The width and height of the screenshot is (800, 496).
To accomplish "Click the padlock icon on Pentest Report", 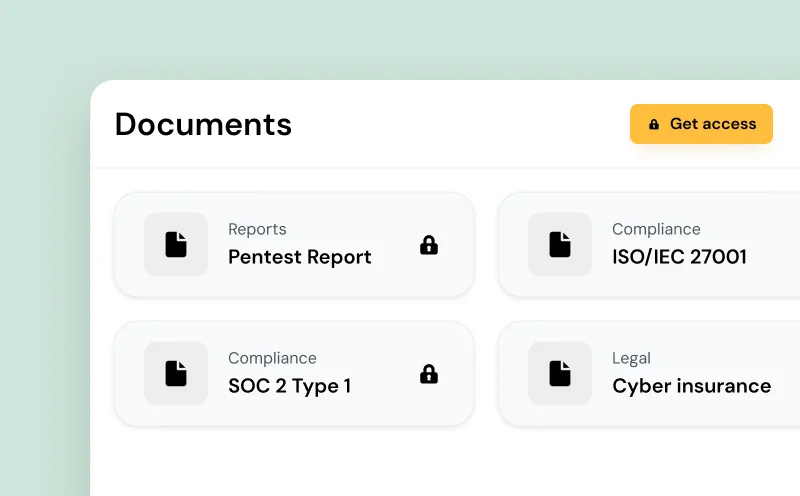I will coord(429,244).
